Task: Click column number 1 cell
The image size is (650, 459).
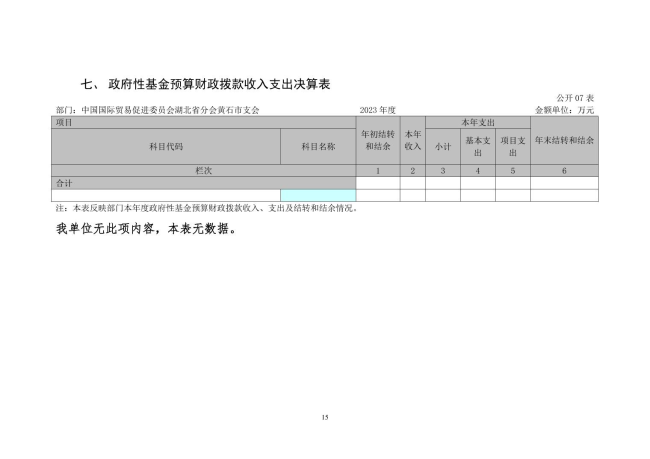Action: (378, 170)
